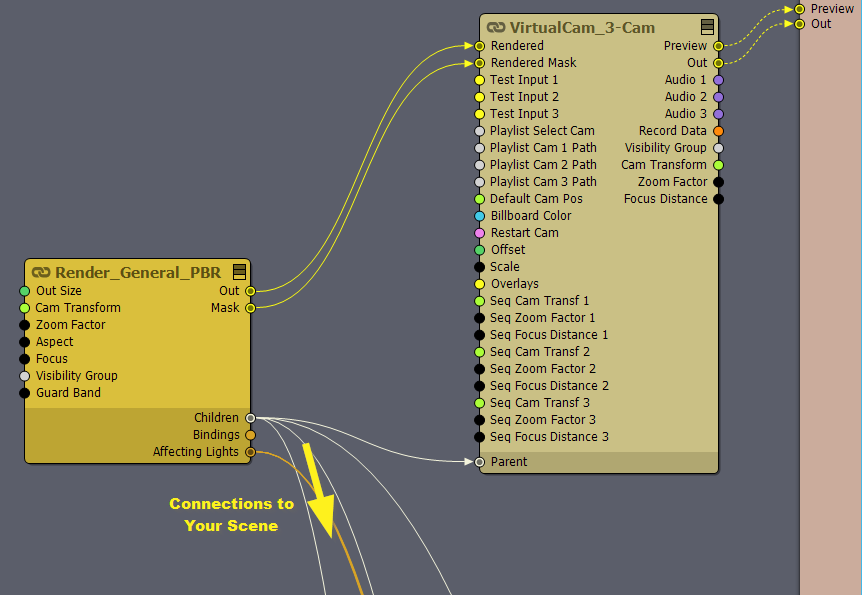The image size is (862, 595).
Task: Click the pink Restart Cam input pin
Action: coord(480,233)
